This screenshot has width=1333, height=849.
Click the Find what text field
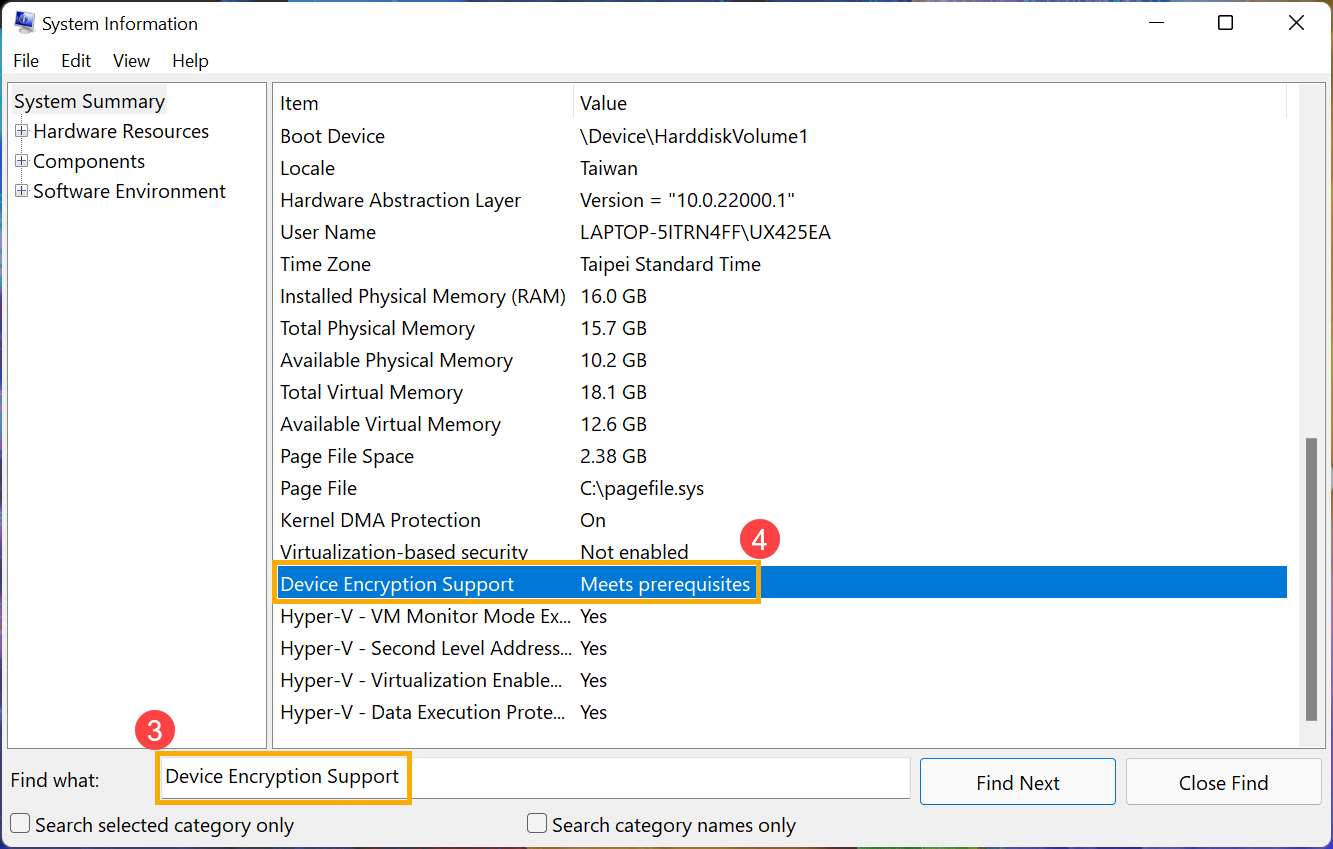650,778
